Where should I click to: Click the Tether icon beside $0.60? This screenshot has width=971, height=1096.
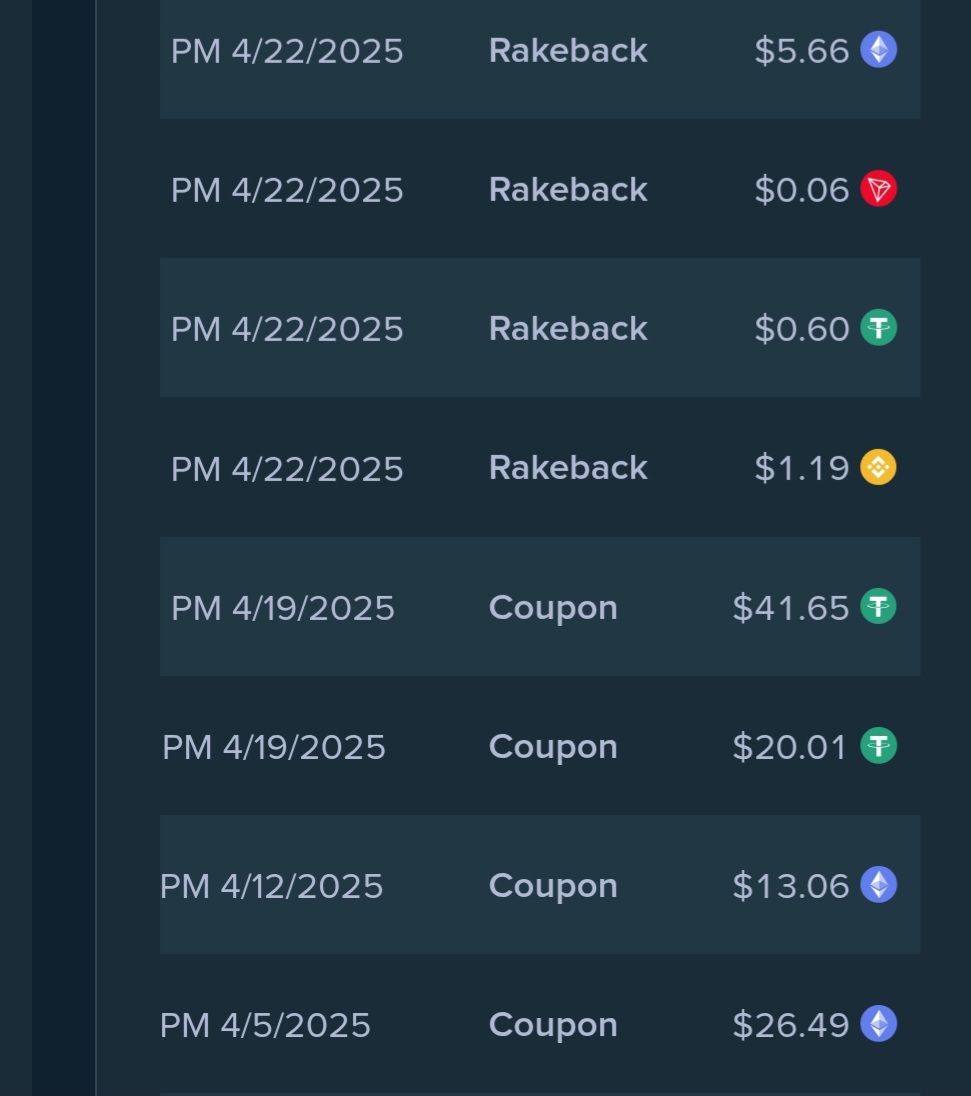tap(878, 327)
